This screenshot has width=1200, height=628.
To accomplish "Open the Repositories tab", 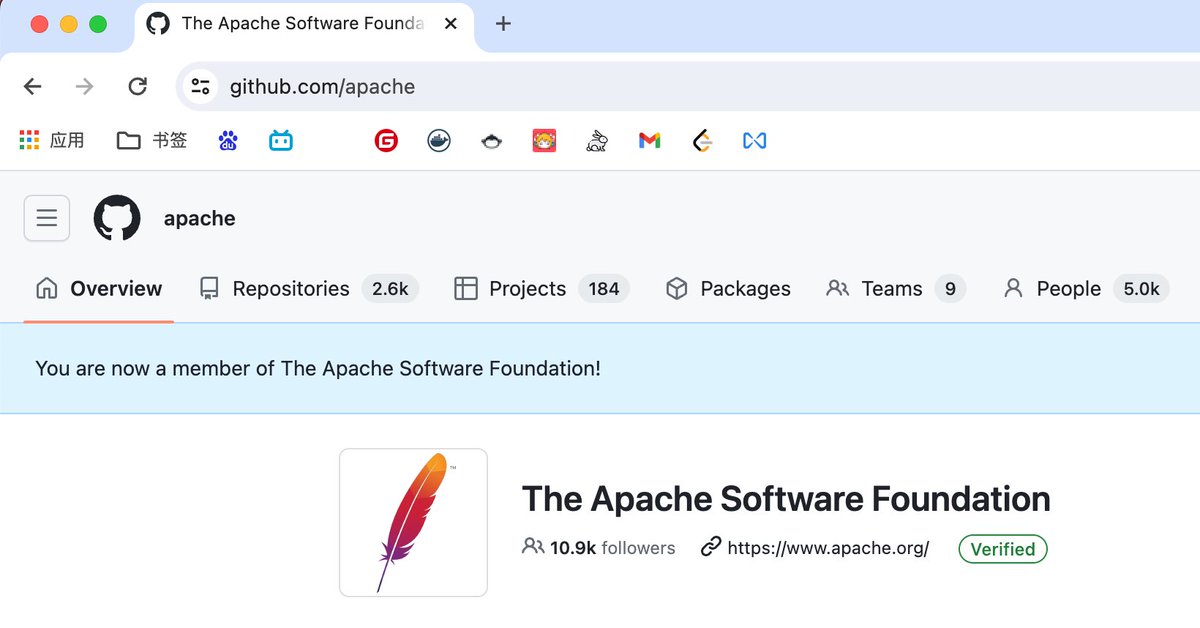I will 308,289.
